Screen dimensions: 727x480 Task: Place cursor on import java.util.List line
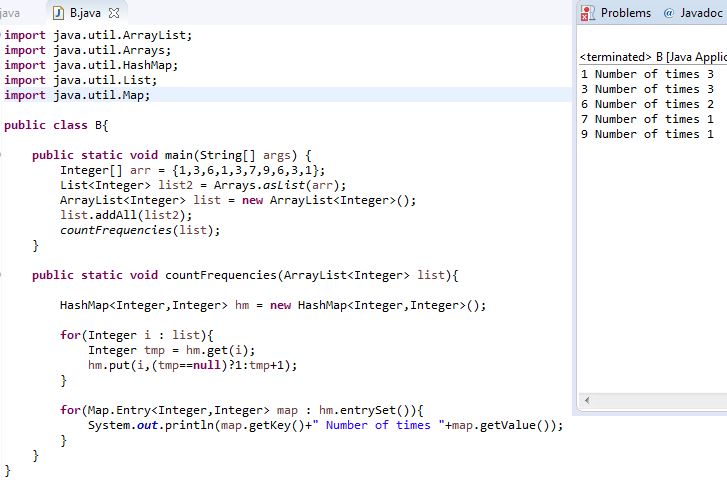[x=81, y=80]
